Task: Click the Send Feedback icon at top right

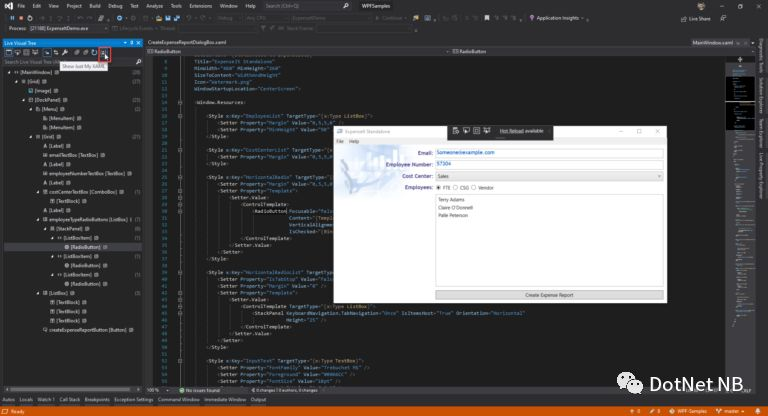Action: 723,18
